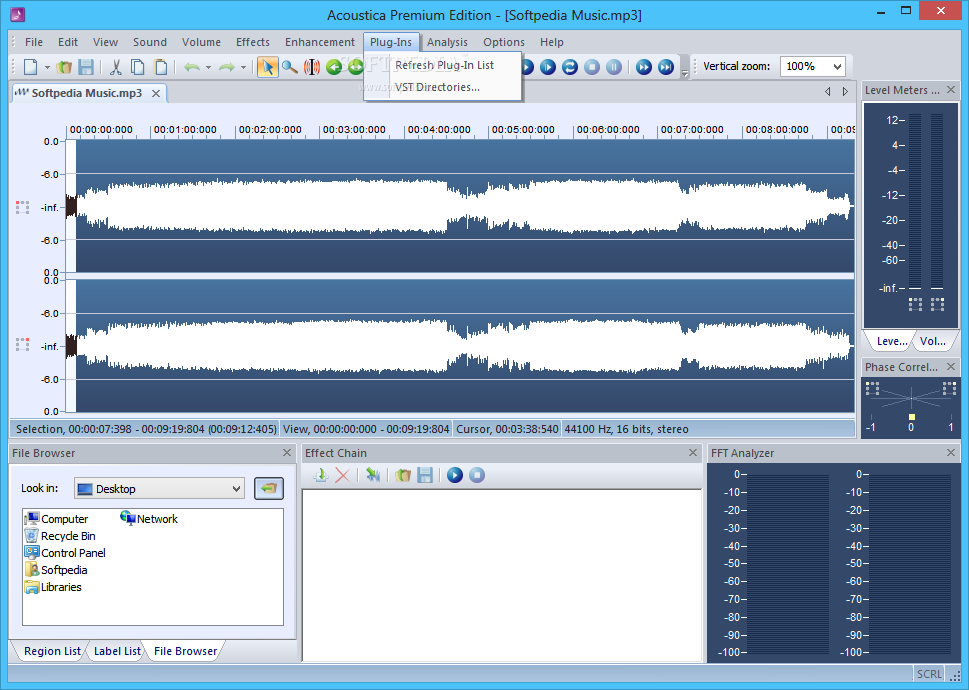Open the Redo history dropdown arrow
Image resolution: width=969 pixels, height=690 pixels.
pyautogui.click(x=243, y=67)
